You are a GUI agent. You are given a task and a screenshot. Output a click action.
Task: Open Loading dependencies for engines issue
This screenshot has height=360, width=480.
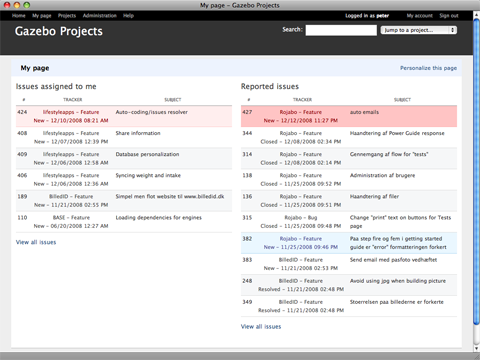(158, 218)
